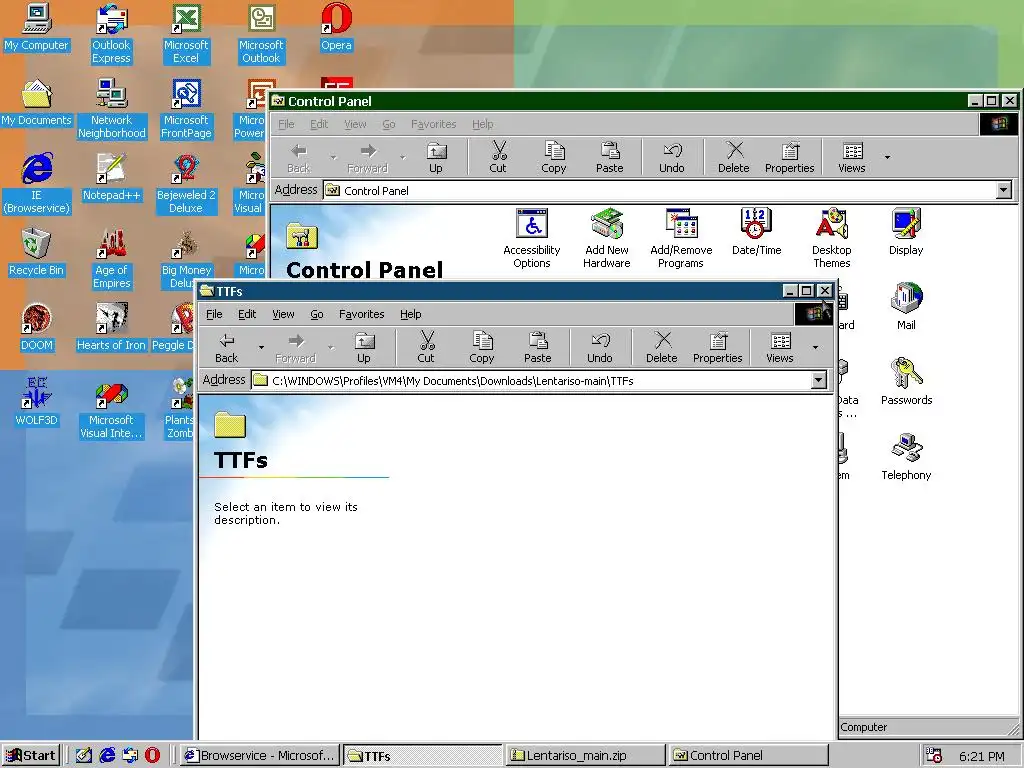The image size is (1024, 768).
Task: Open Mail applet in Control Panel
Action: click(906, 306)
